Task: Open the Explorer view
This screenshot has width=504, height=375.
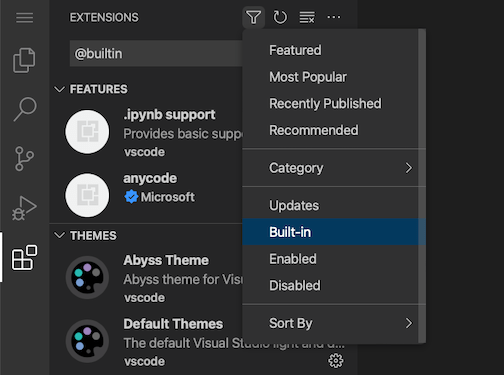Action: click(x=24, y=60)
